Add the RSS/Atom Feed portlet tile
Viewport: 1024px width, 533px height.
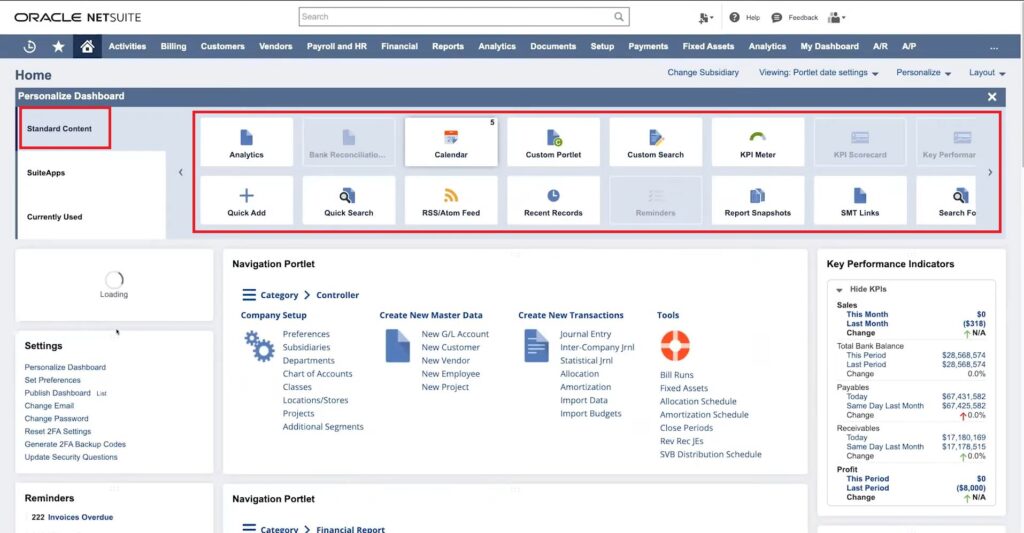pos(451,201)
